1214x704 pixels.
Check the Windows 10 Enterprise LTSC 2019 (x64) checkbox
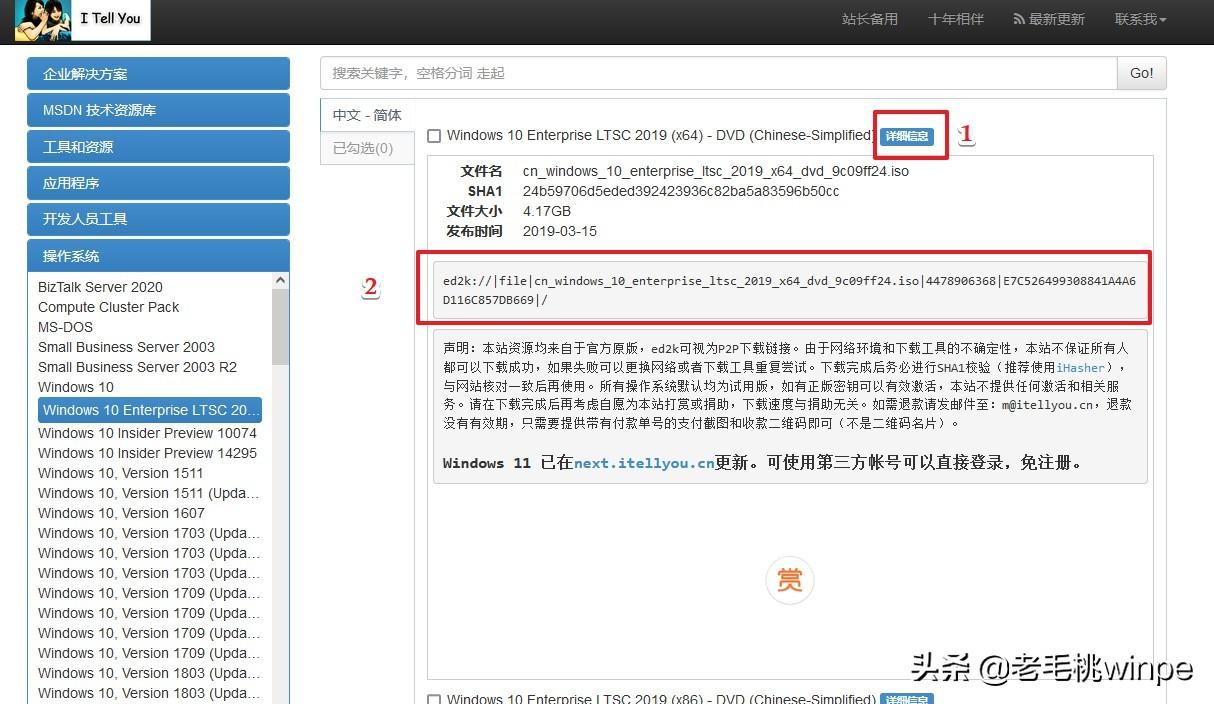coord(434,136)
